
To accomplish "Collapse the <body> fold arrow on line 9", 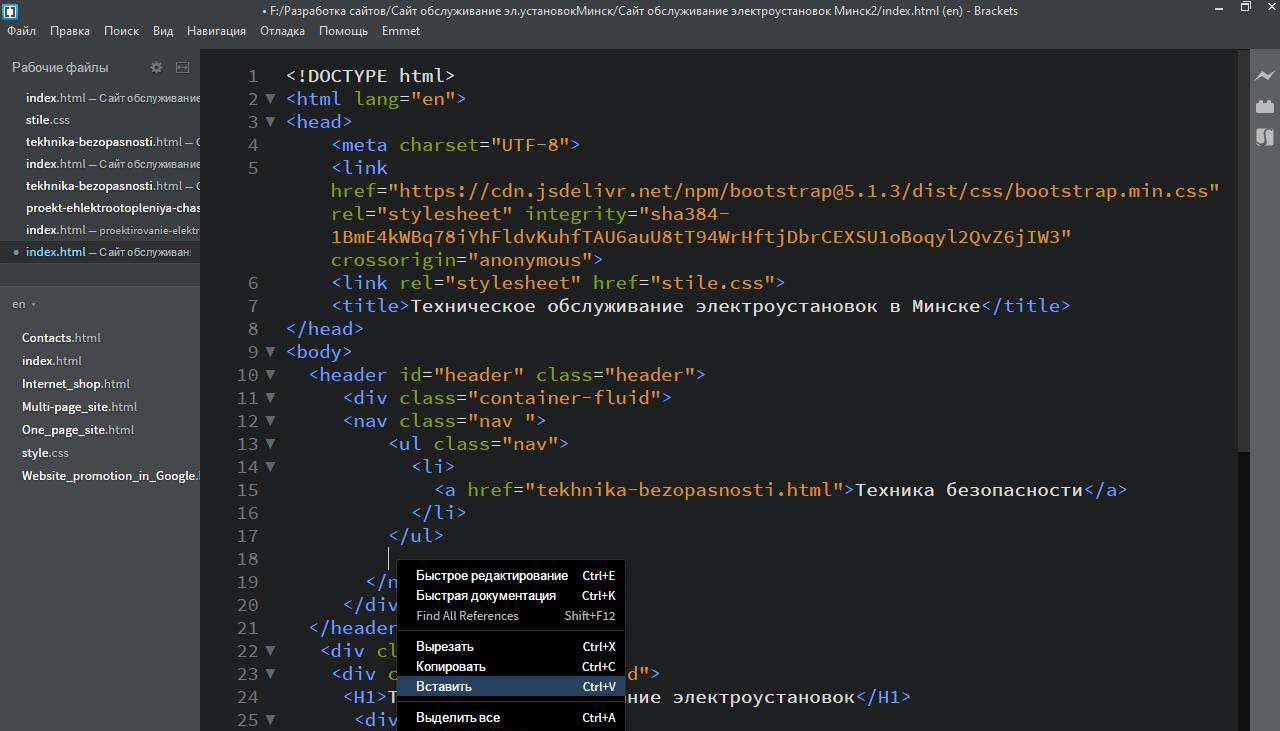I will 270,352.
